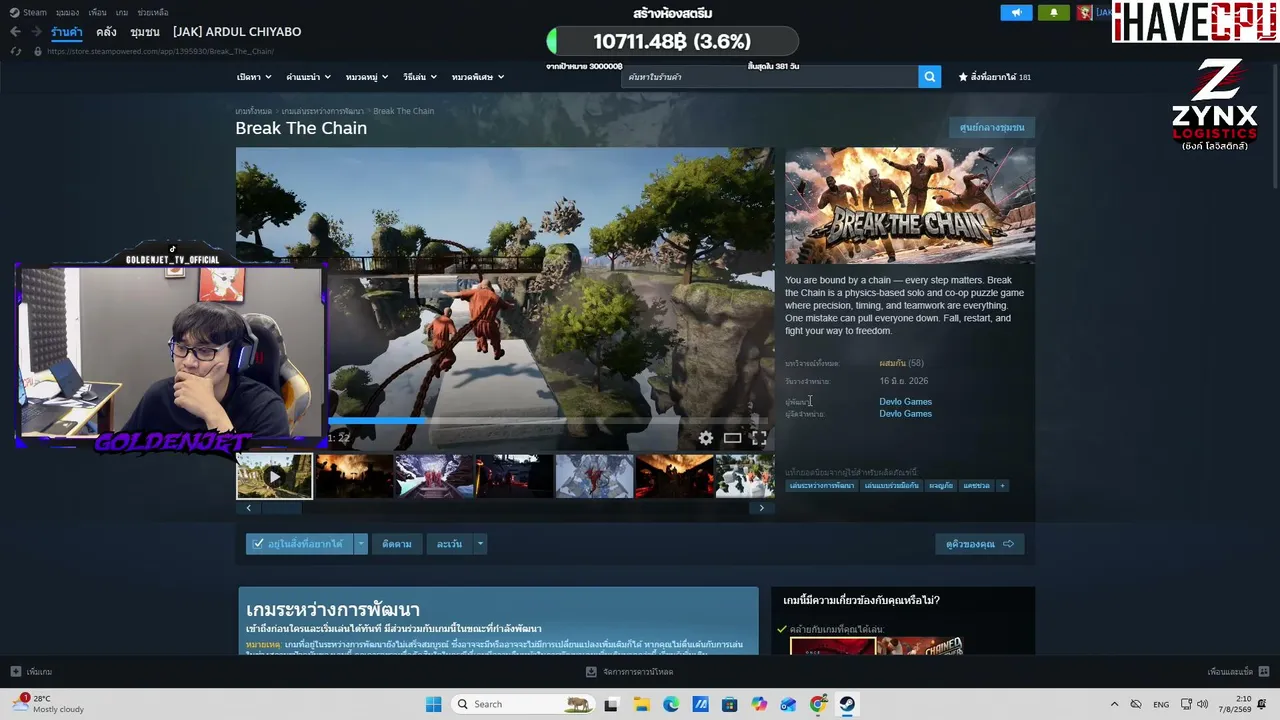The height and width of the screenshot is (720, 1280).
Task: Click the magnifier search button in store
Action: click(x=930, y=76)
